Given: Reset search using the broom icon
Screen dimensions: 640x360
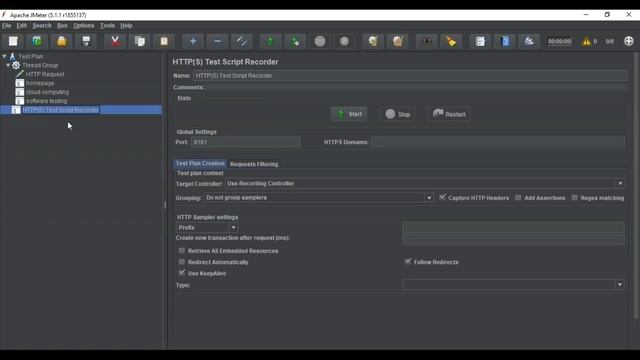Looking at the screenshot, I should point(451,41).
